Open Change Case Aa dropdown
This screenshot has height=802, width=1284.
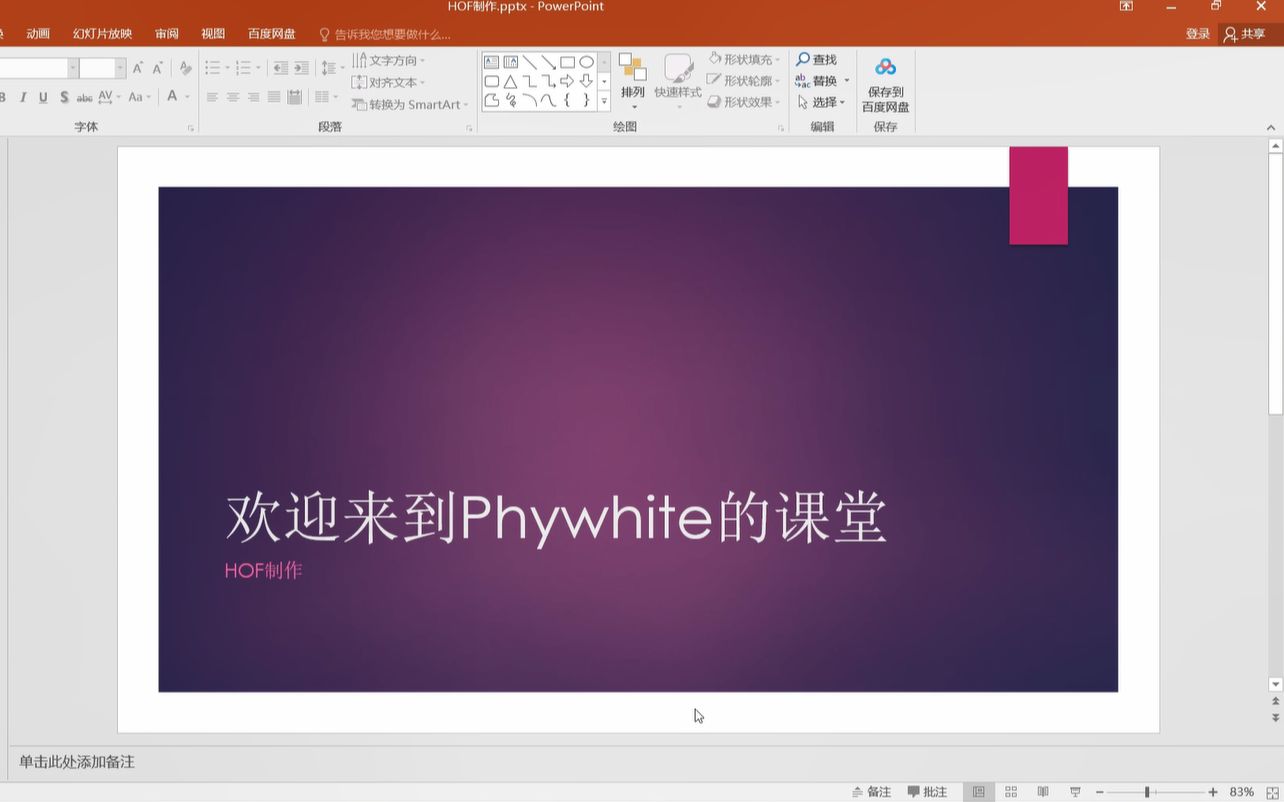tap(139, 97)
